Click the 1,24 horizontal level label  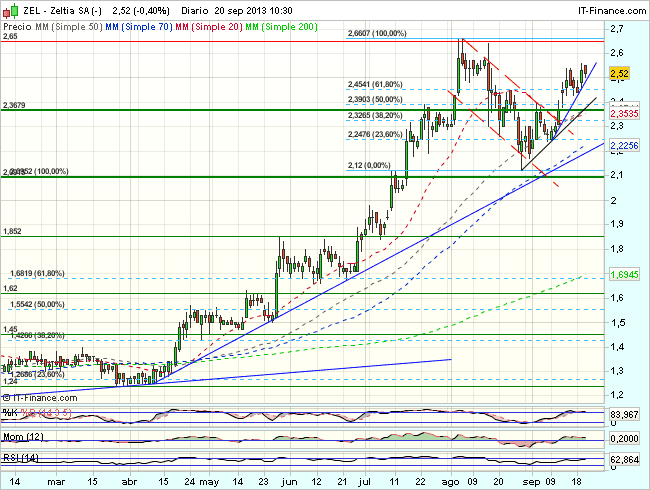(10, 381)
